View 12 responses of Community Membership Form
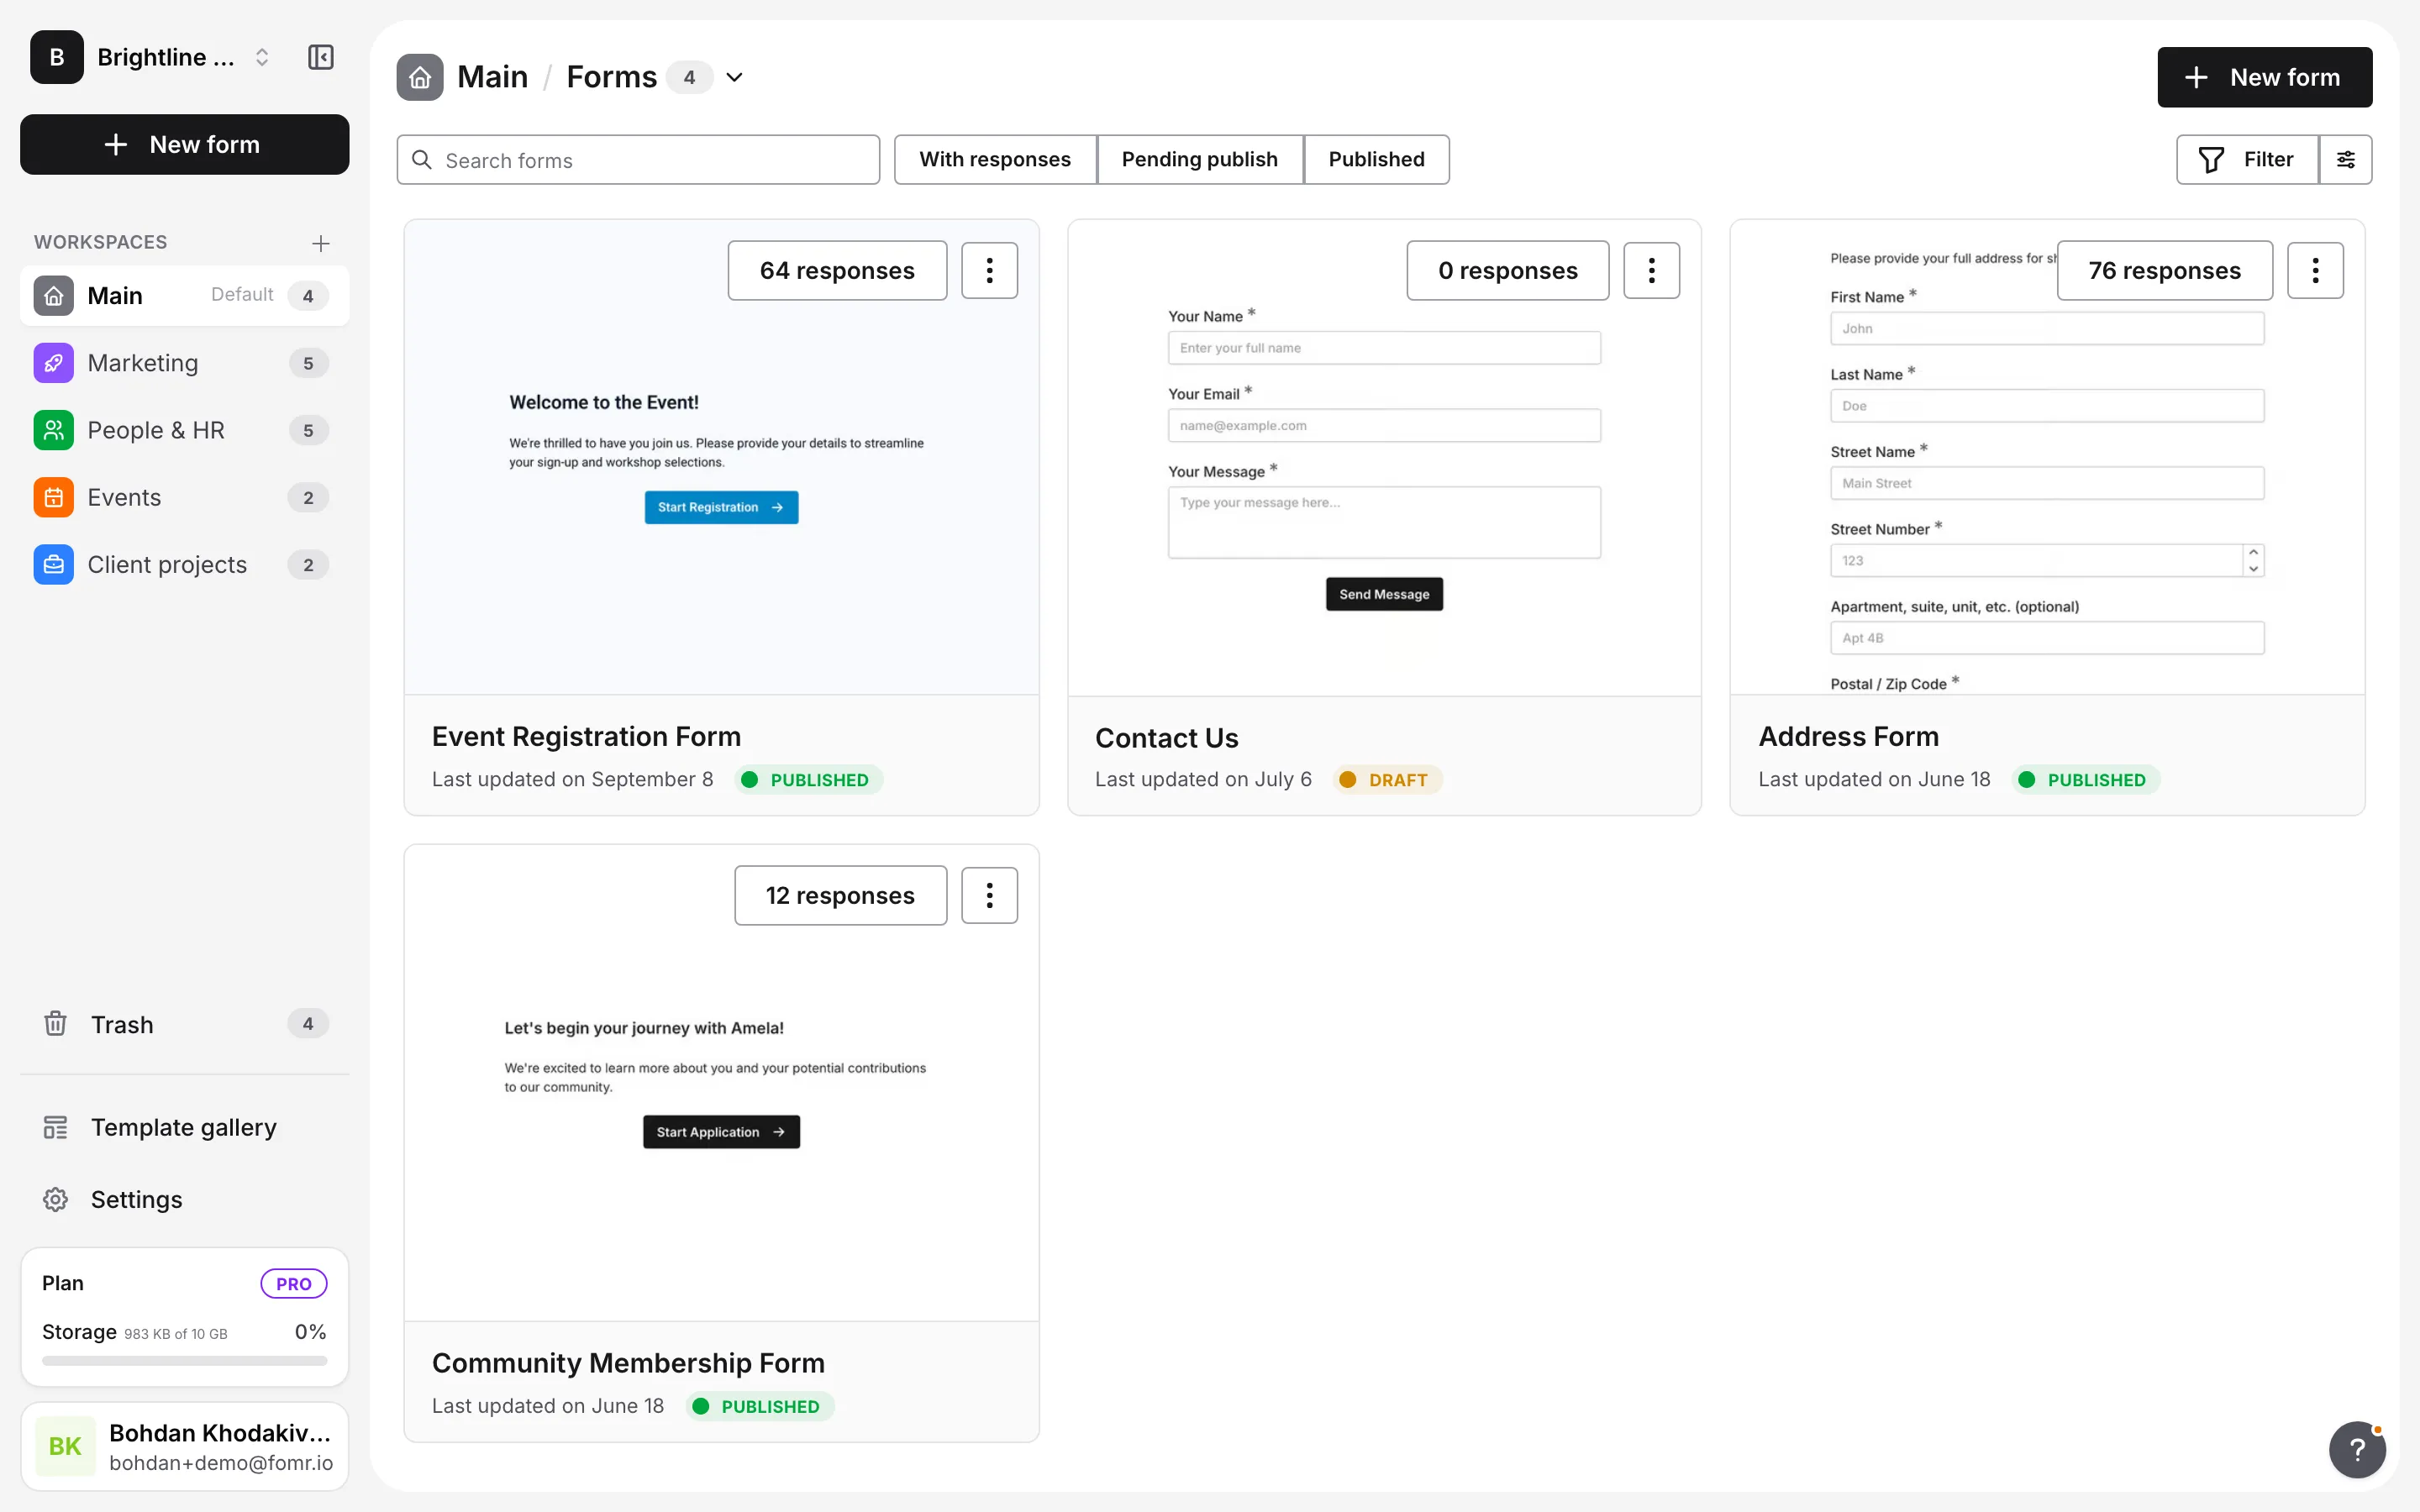 point(840,895)
